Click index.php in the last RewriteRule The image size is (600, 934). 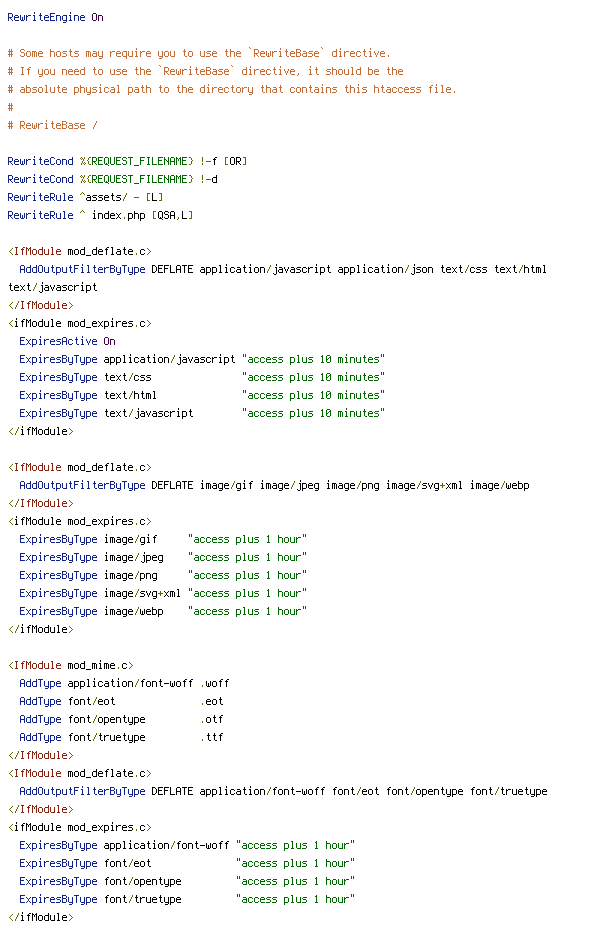(x=119, y=215)
